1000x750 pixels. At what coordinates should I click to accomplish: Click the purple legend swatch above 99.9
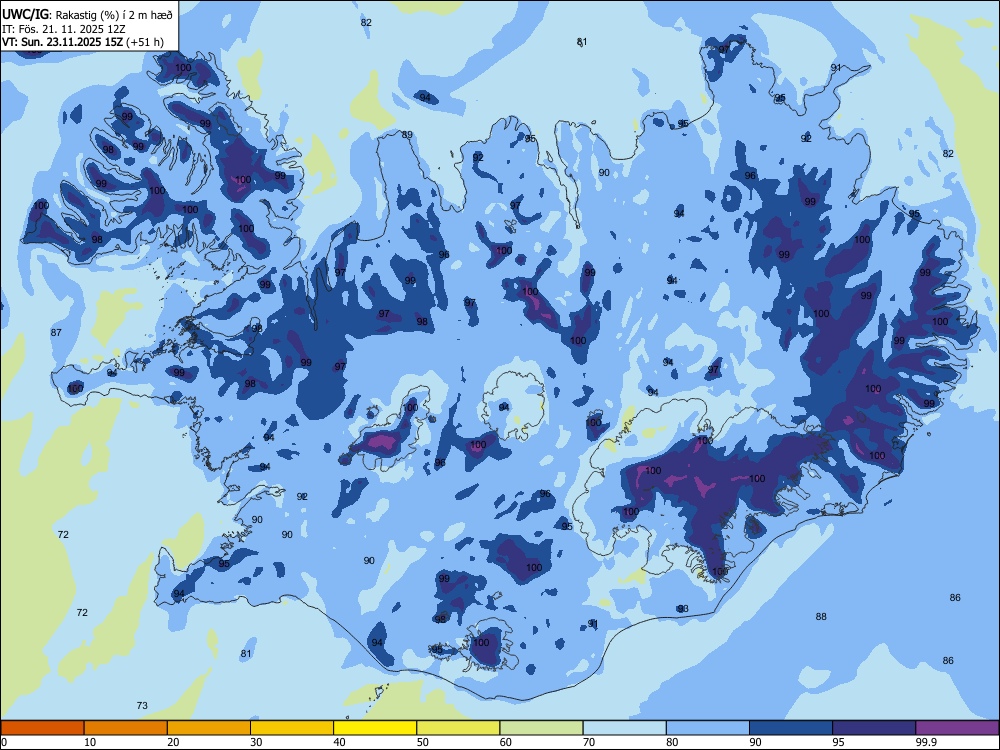[x=957, y=728]
